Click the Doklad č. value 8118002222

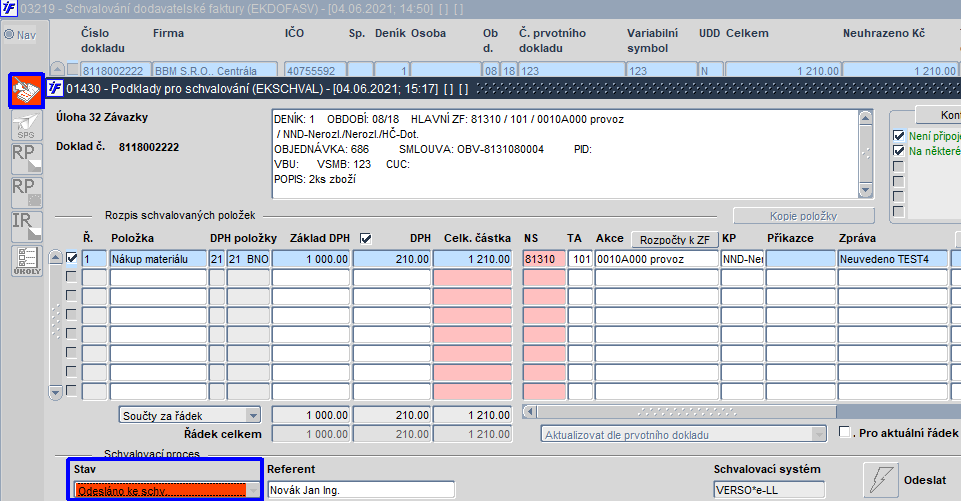pyautogui.click(x=149, y=147)
